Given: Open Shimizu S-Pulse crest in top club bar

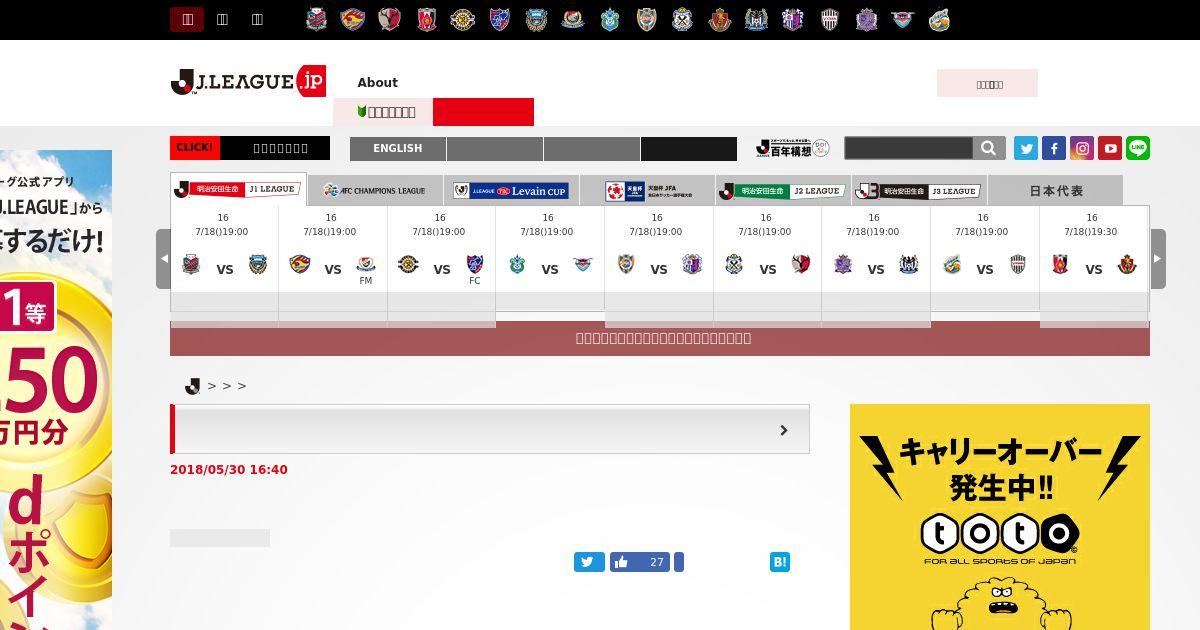Looking at the screenshot, I should click(647, 19).
